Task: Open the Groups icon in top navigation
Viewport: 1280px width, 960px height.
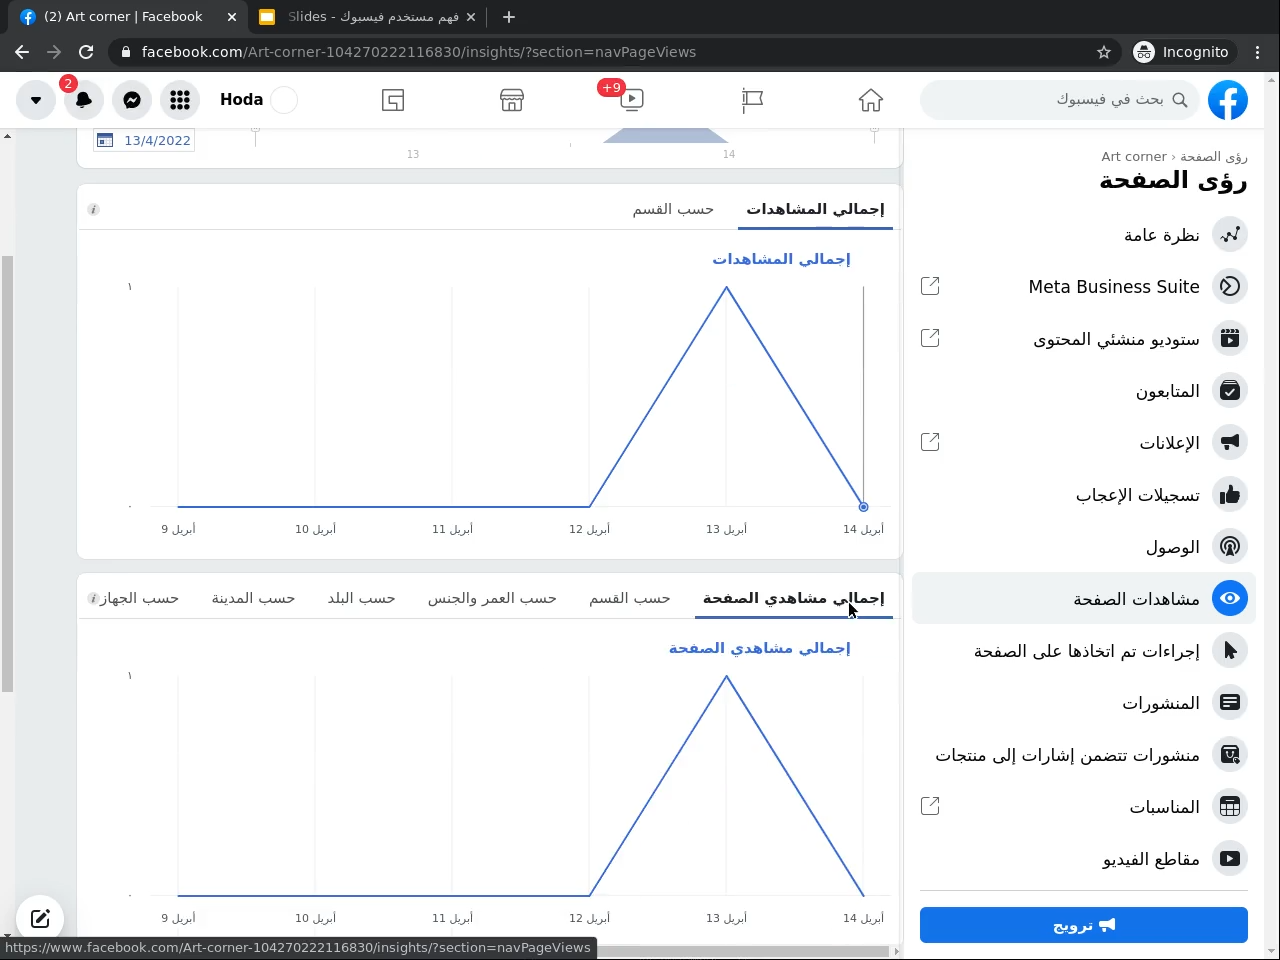Action: 393,100
